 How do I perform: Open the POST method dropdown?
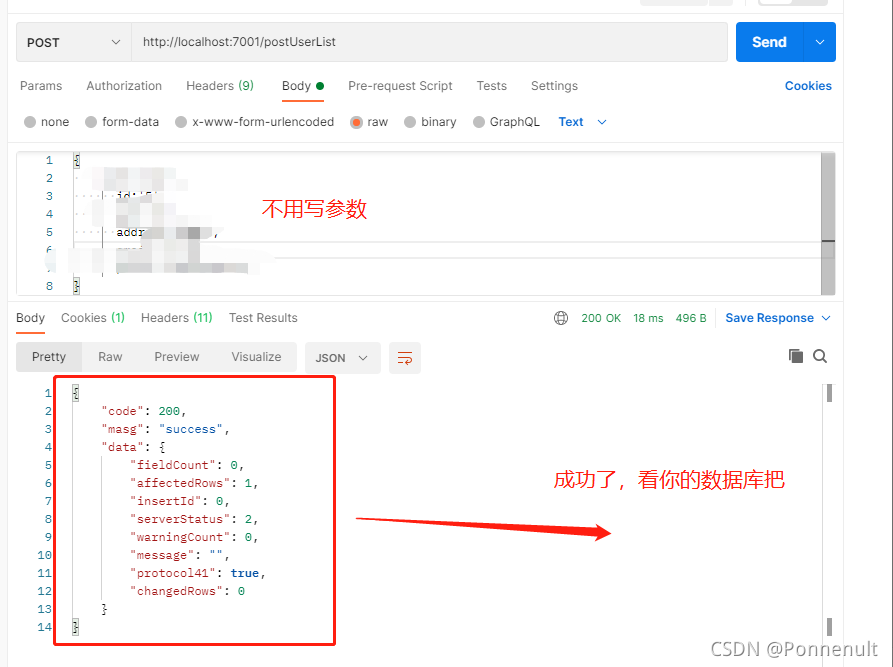click(73, 42)
